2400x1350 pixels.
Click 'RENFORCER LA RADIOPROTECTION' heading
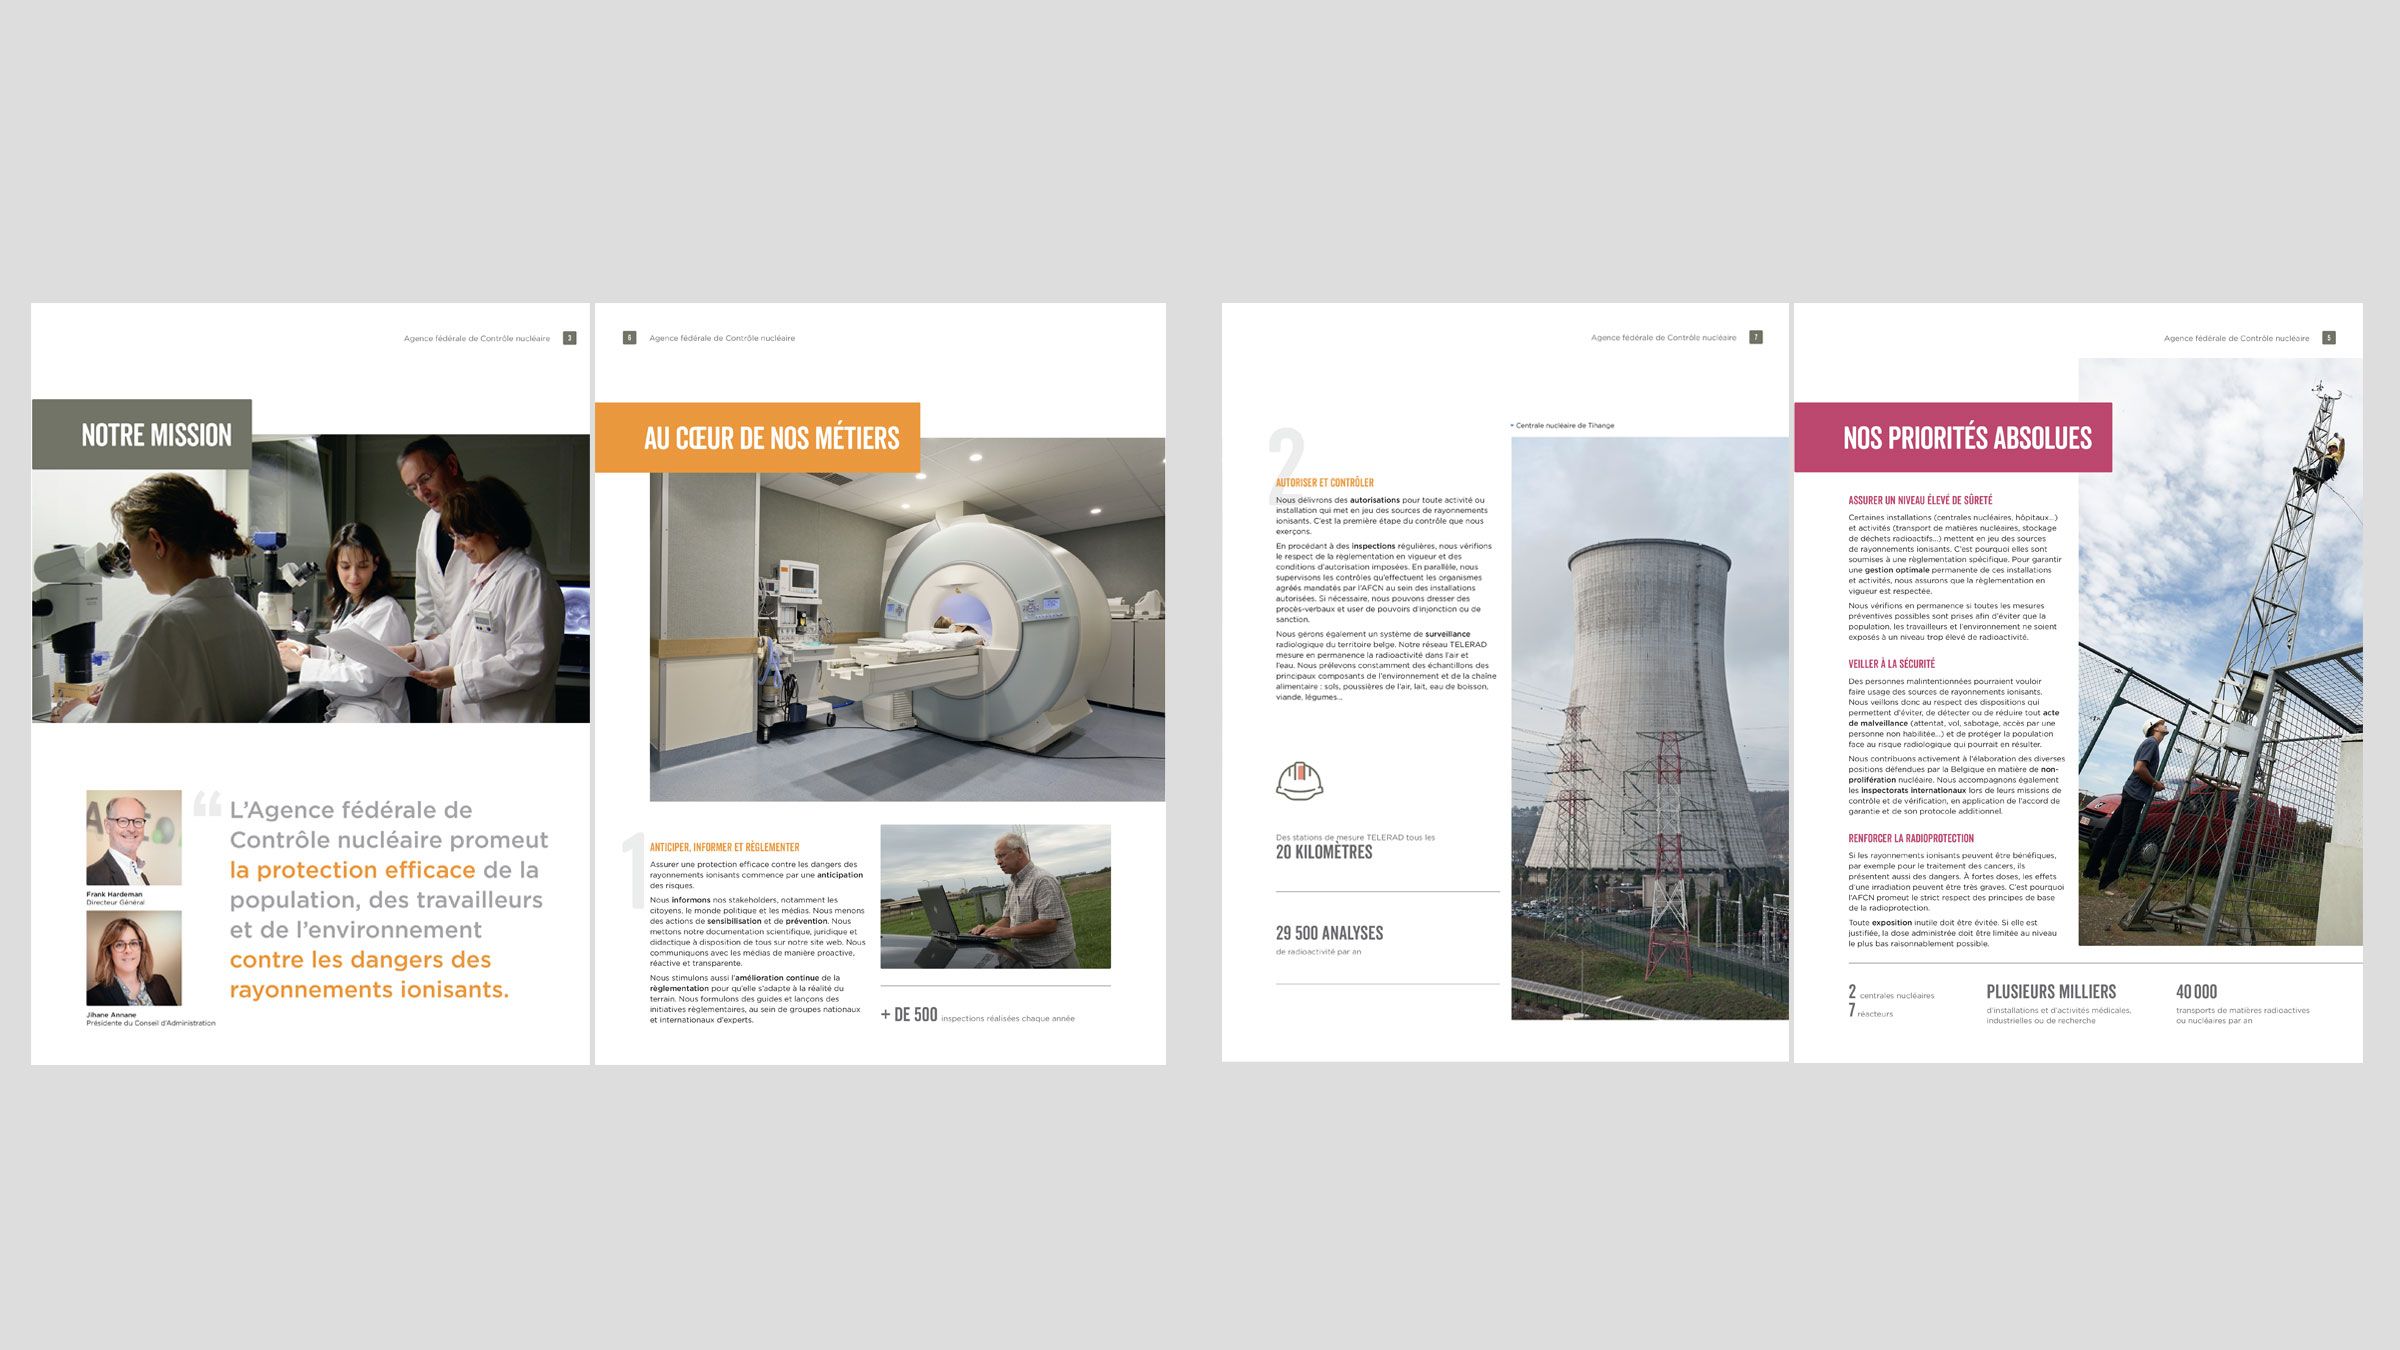point(1911,838)
